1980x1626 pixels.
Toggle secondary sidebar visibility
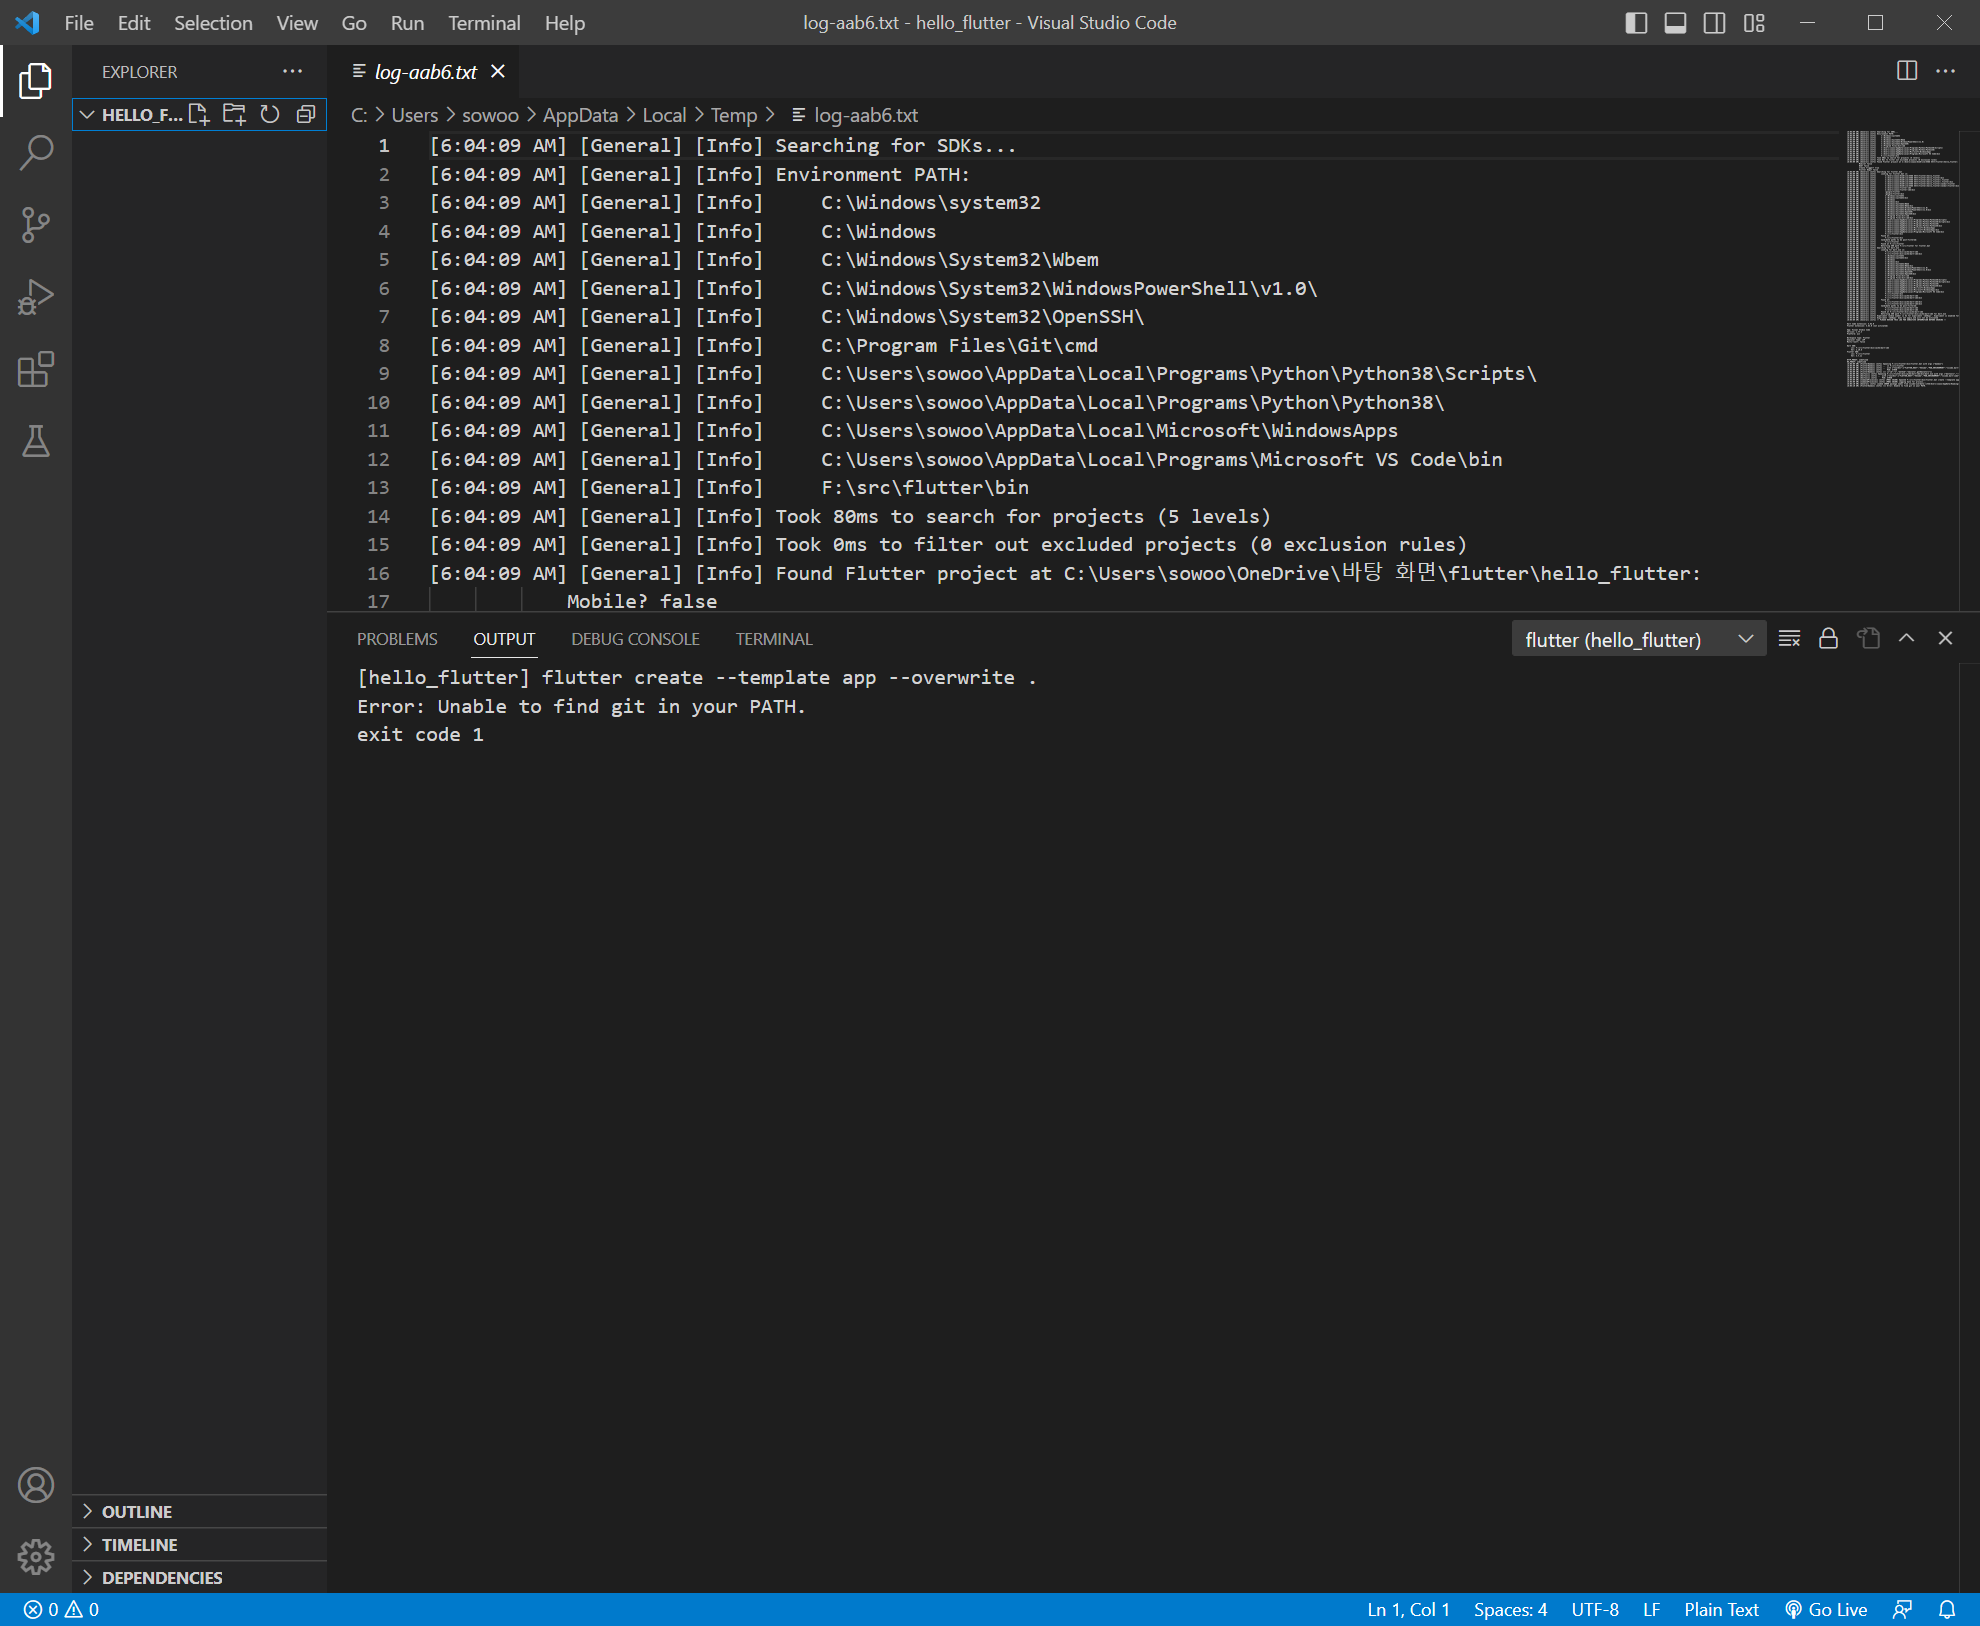(x=1714, y=22)
